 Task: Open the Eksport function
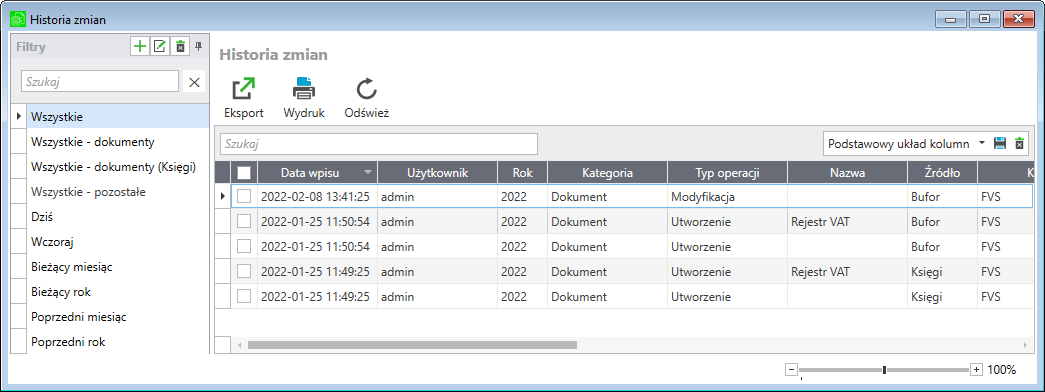[x=243, y=99]
